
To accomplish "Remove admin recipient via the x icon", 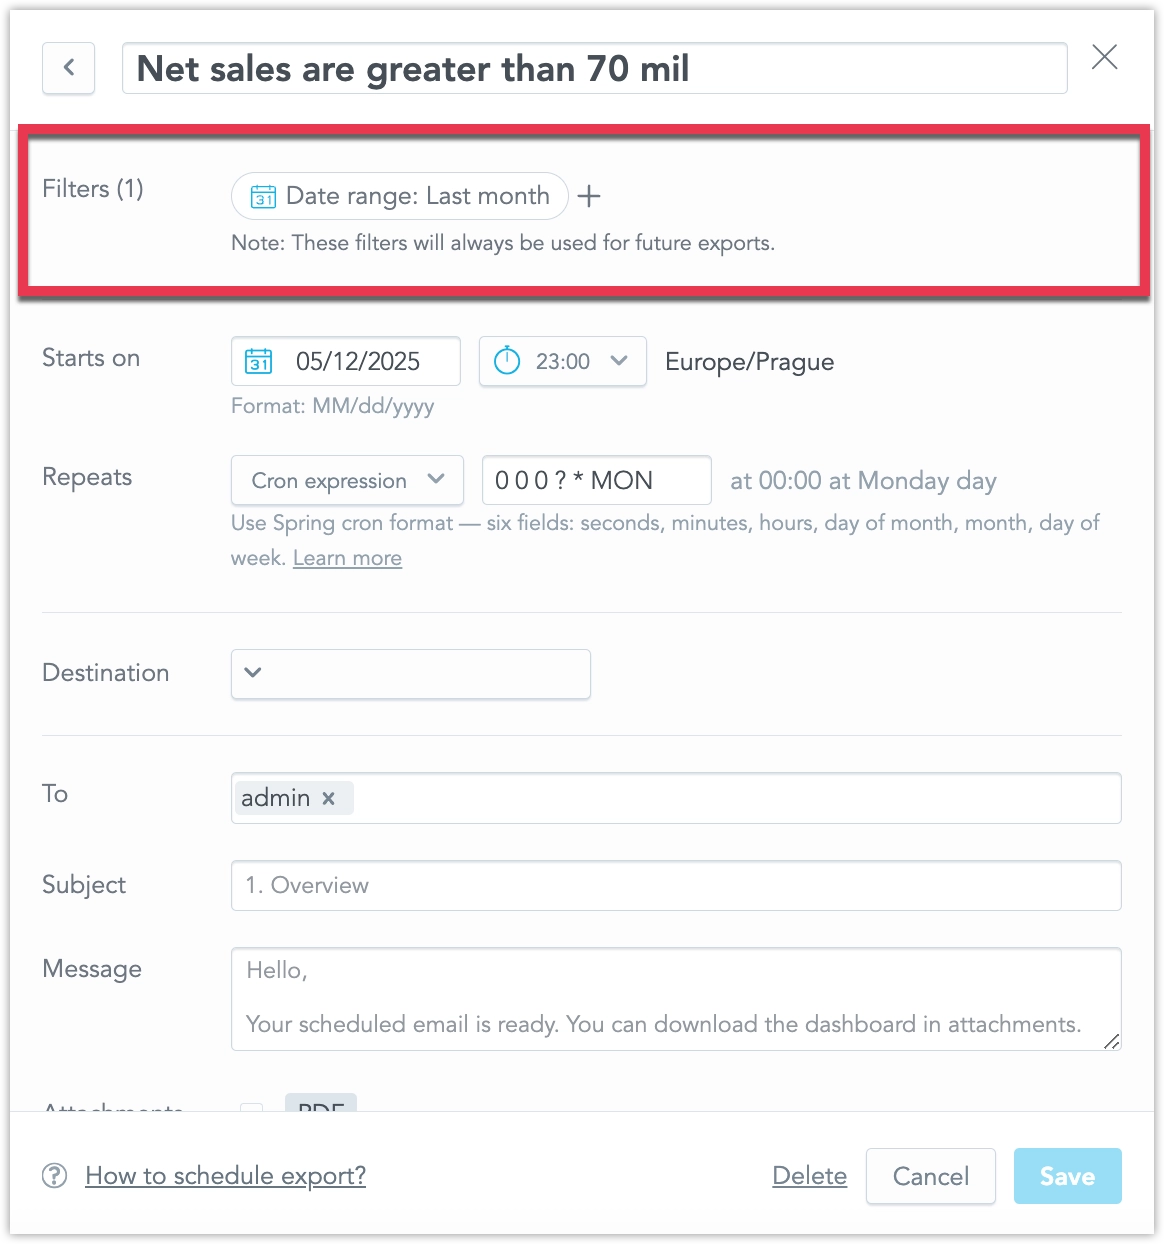I will 329,798.
